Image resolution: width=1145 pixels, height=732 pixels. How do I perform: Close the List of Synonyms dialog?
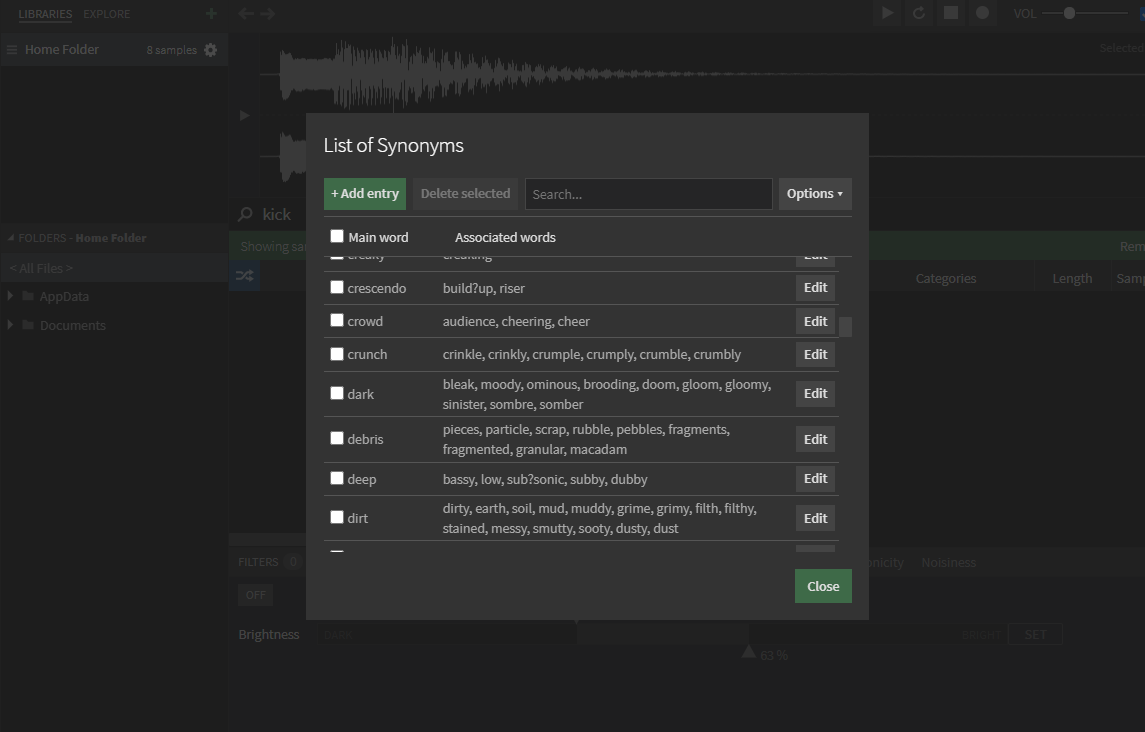pyautogui.click(x=823, y=586)
